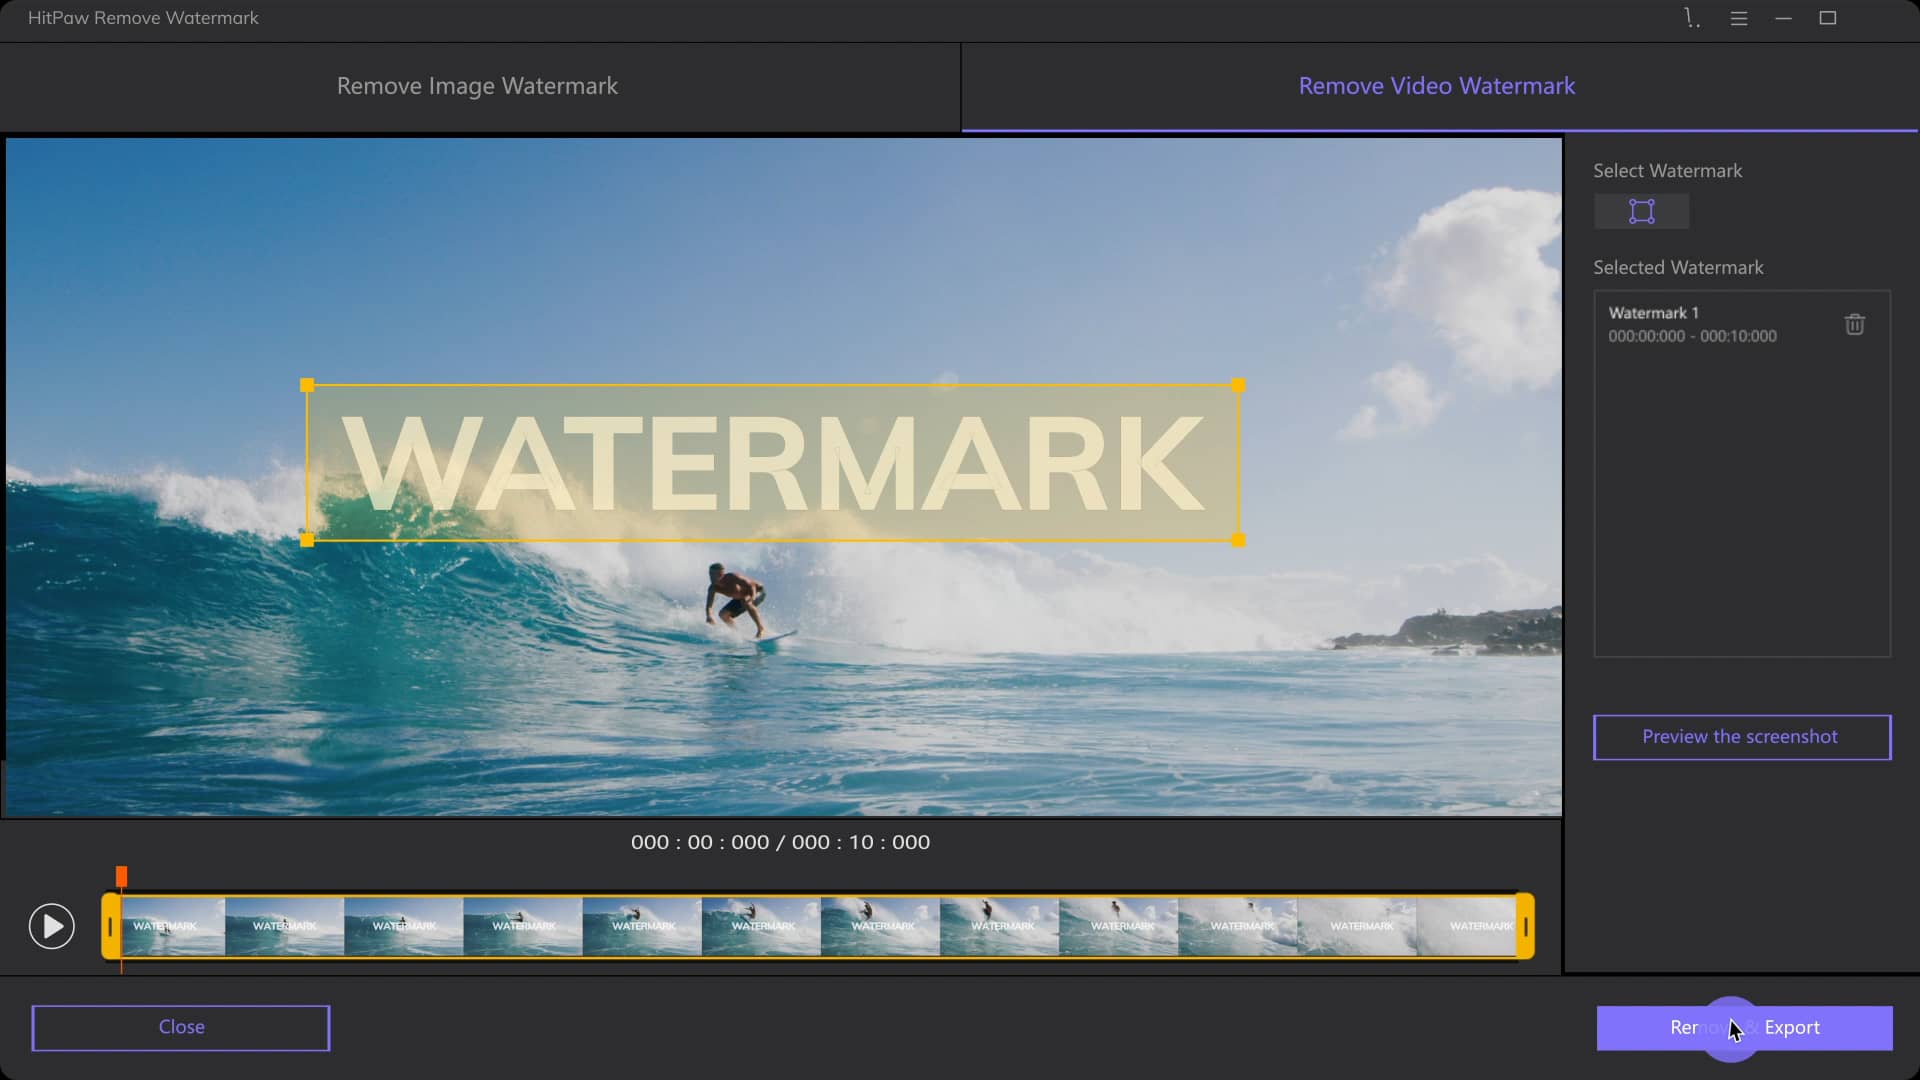This screenshot has height=1080, width=1920.
Task: Open the hamburger menu in the title bar
Action: pos(1738,18)
